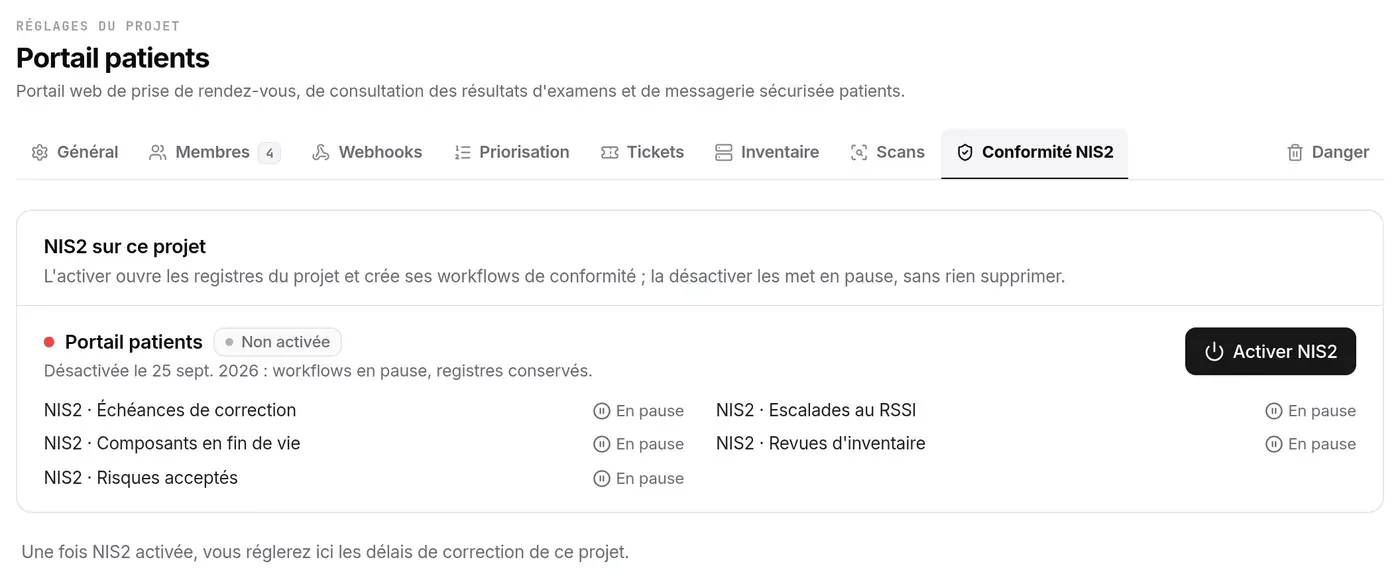Click the power icon in Activer NIS2 button
Viewport: 1400px width, 582px height.
(1214, 352)
